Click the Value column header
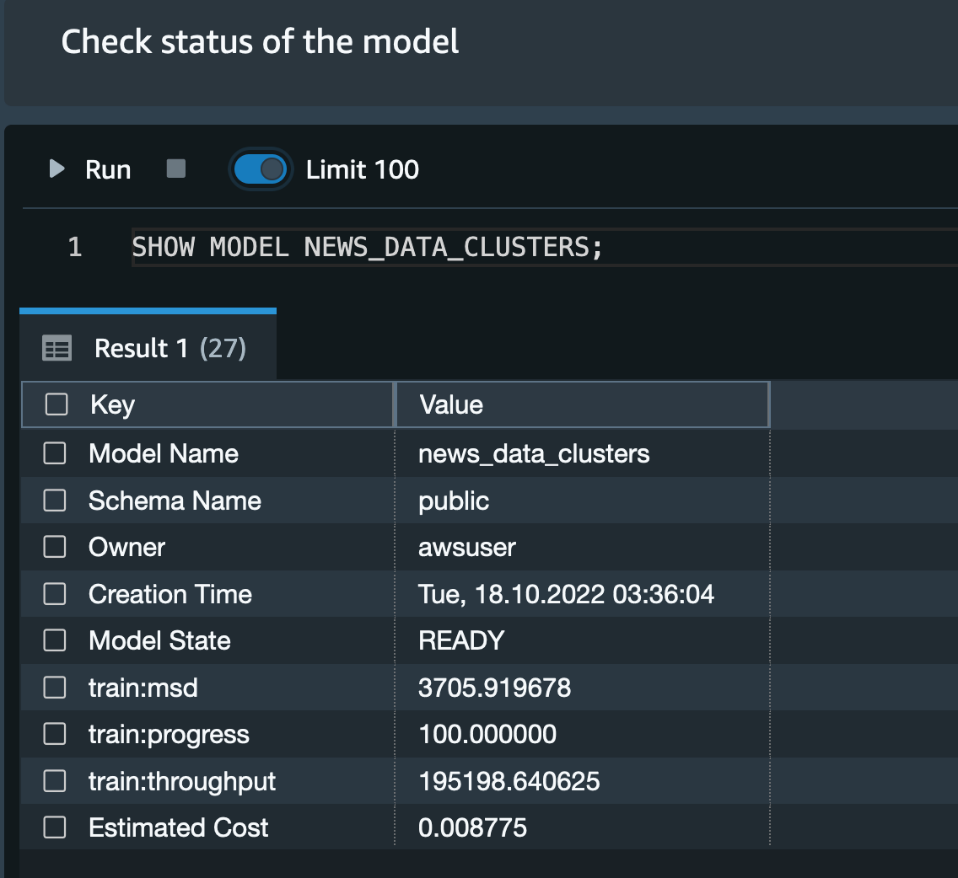 pyautogui.click(x=582, y=404)
